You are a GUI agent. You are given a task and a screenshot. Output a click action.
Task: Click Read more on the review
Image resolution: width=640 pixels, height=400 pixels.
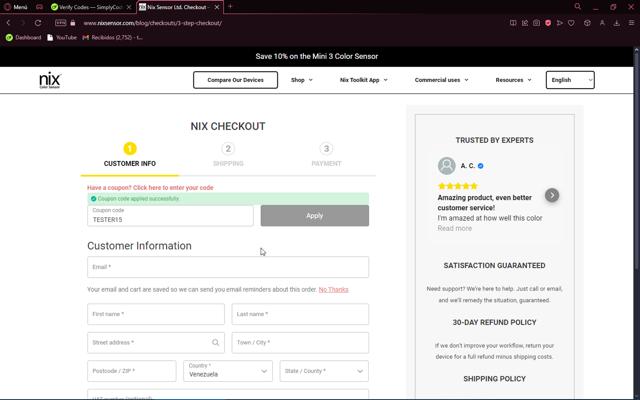coord(455,229)
